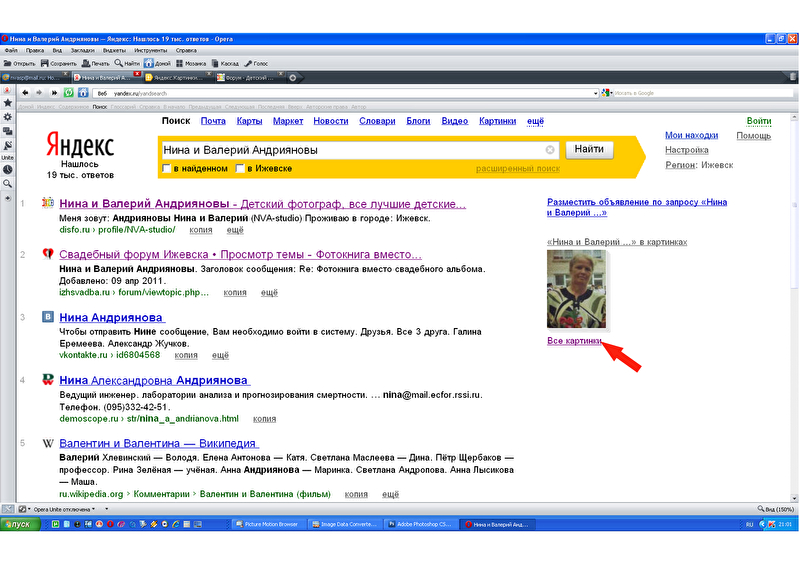
Task: Open Bookmarks star panel in sidebar
Action: pos(8,103)
